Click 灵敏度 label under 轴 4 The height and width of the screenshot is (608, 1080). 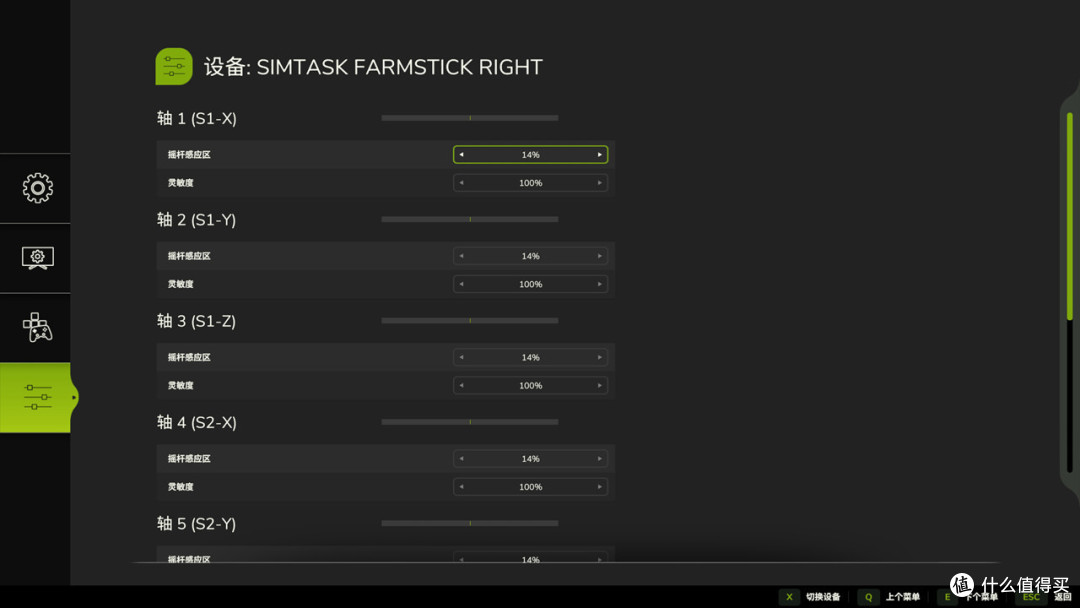(x=180, y=487)
